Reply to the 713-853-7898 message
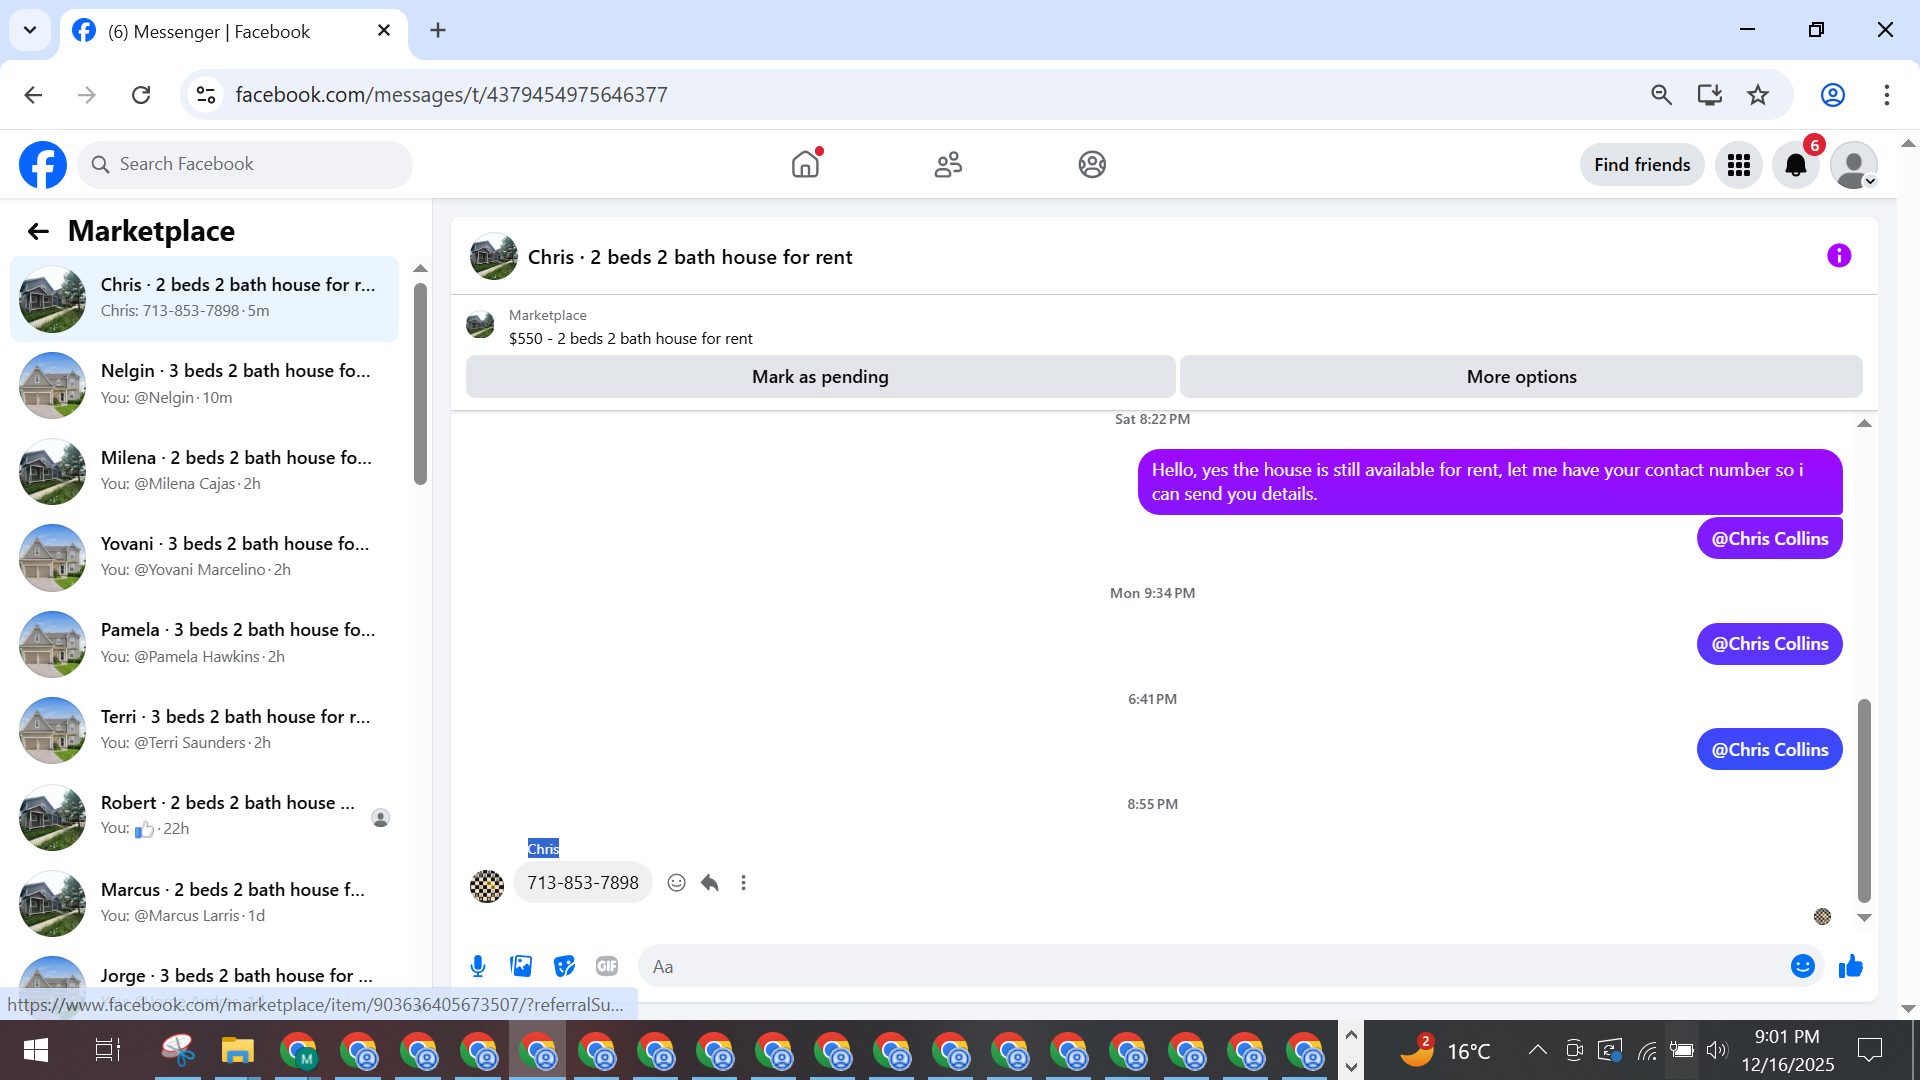 [710, 883]
